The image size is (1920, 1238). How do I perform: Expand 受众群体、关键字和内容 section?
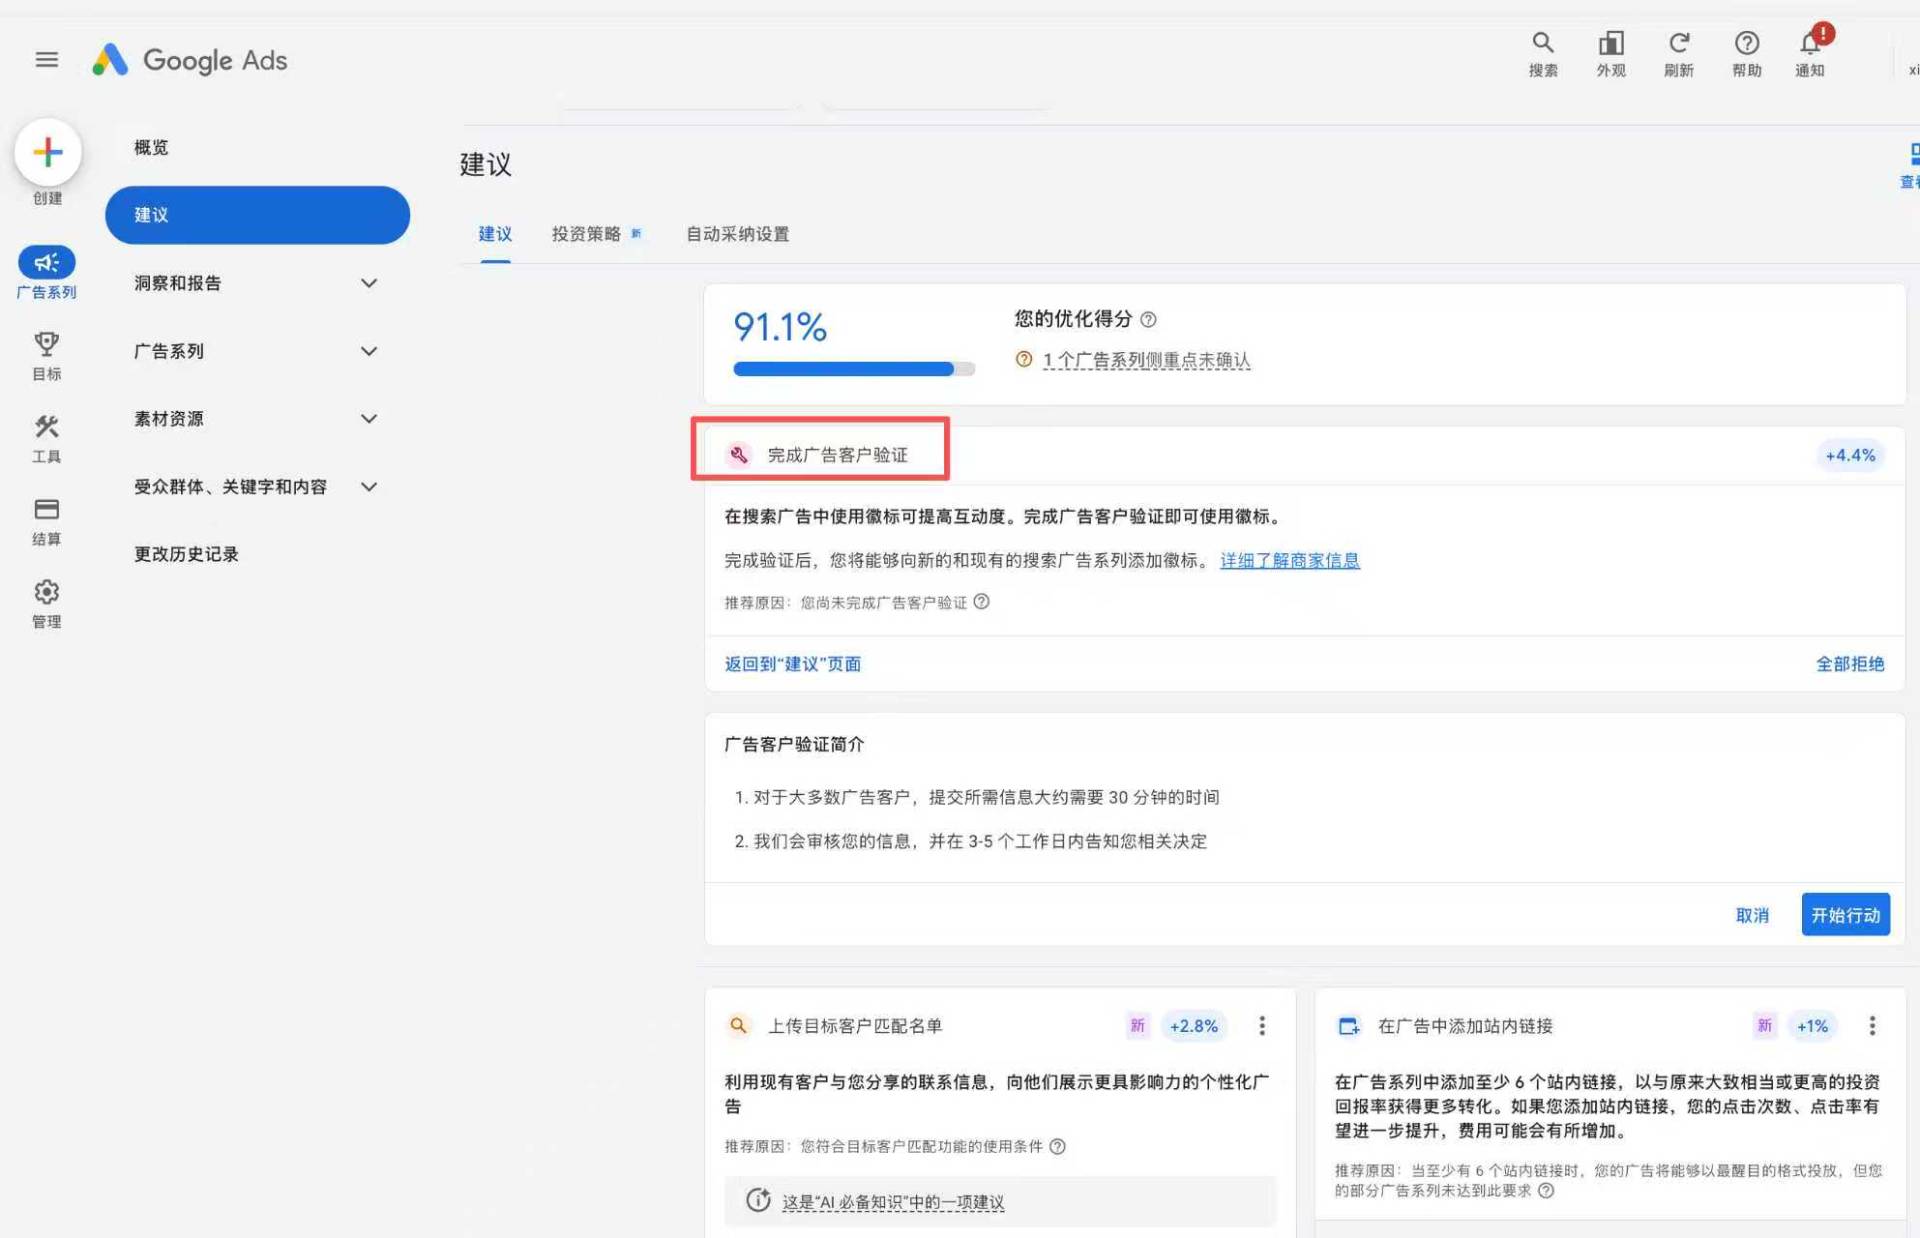(x=368, y=487)
